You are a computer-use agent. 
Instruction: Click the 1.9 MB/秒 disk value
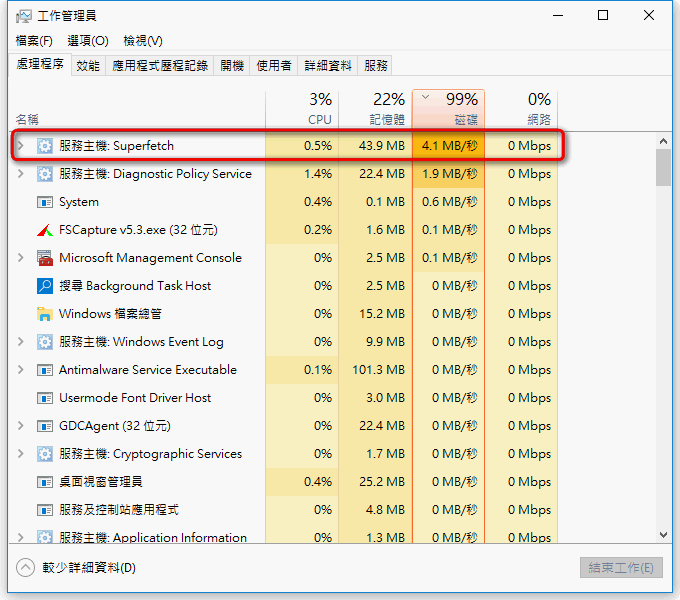pos(449,174)
